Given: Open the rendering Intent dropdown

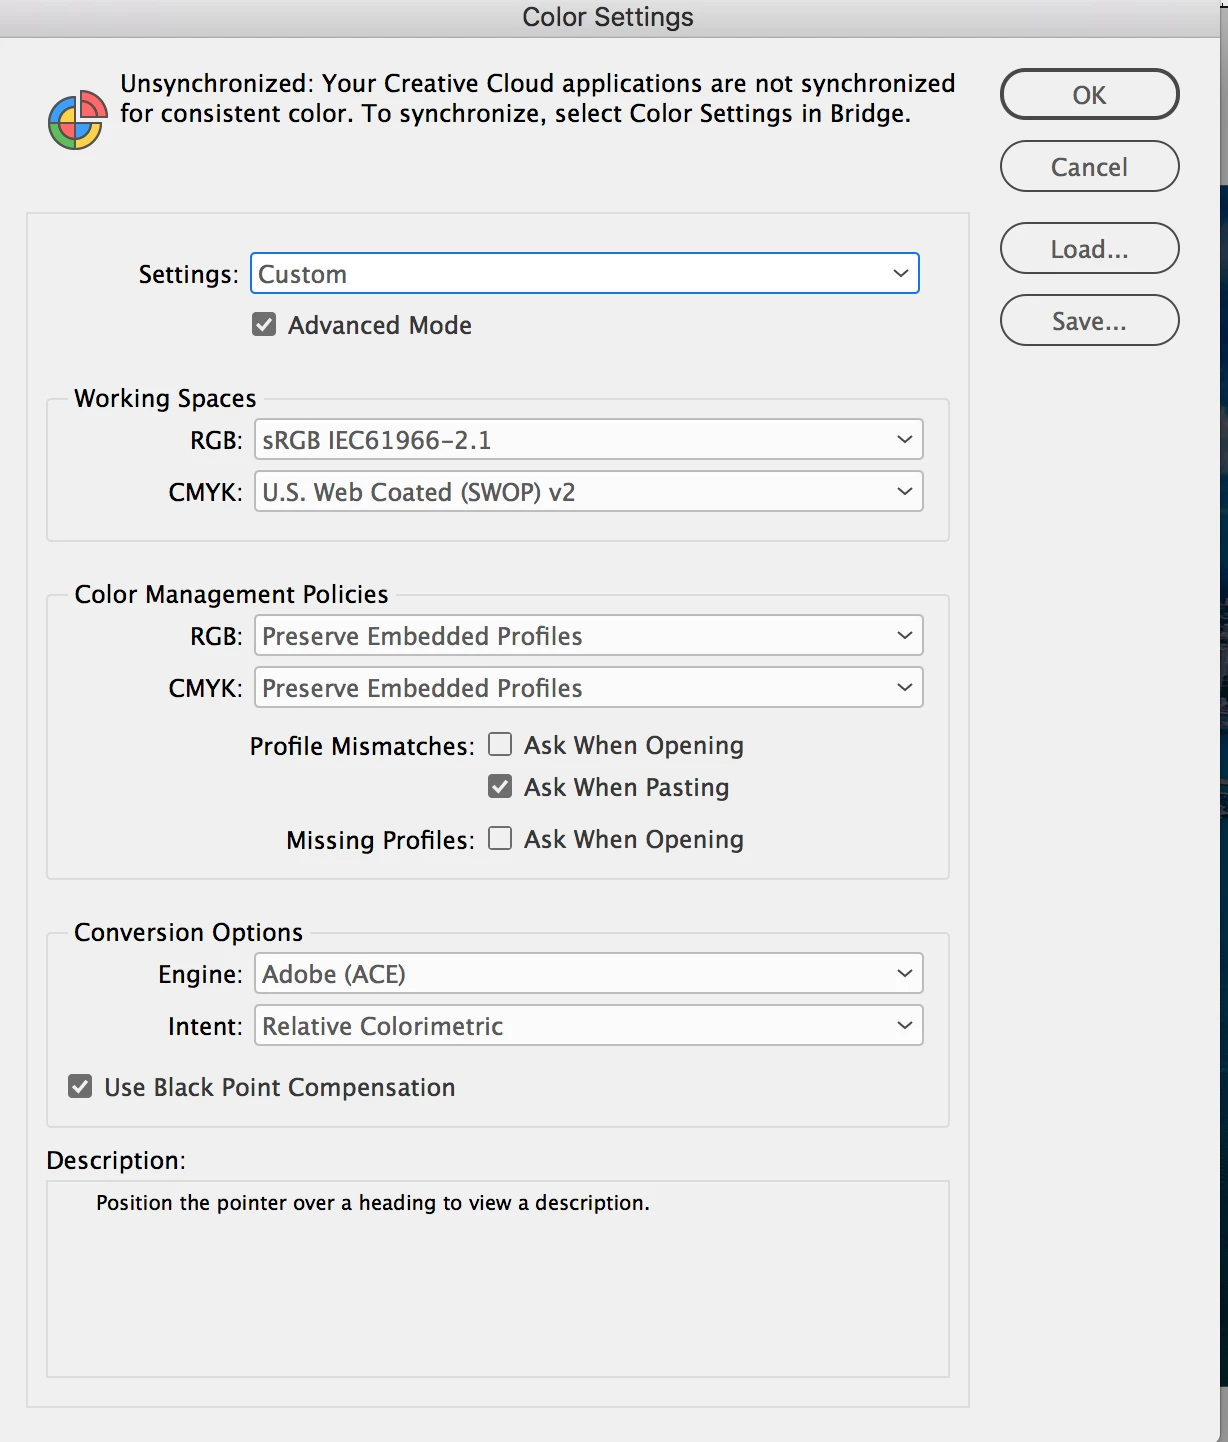Looking at the screenshot, I should tap(589, 1025).
